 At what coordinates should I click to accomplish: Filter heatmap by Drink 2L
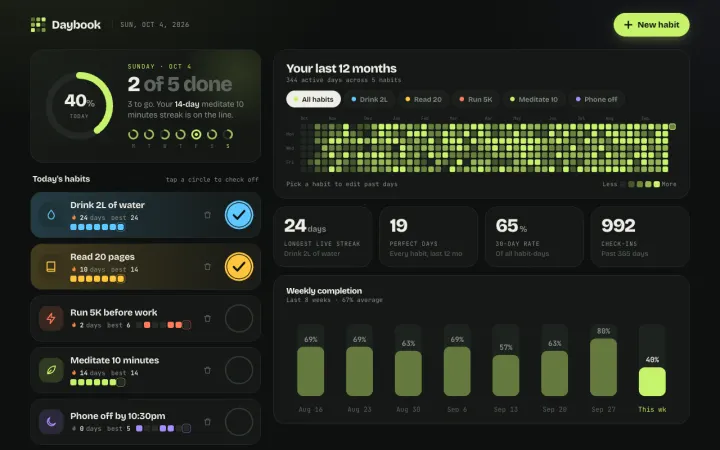(x=369, y=99)
